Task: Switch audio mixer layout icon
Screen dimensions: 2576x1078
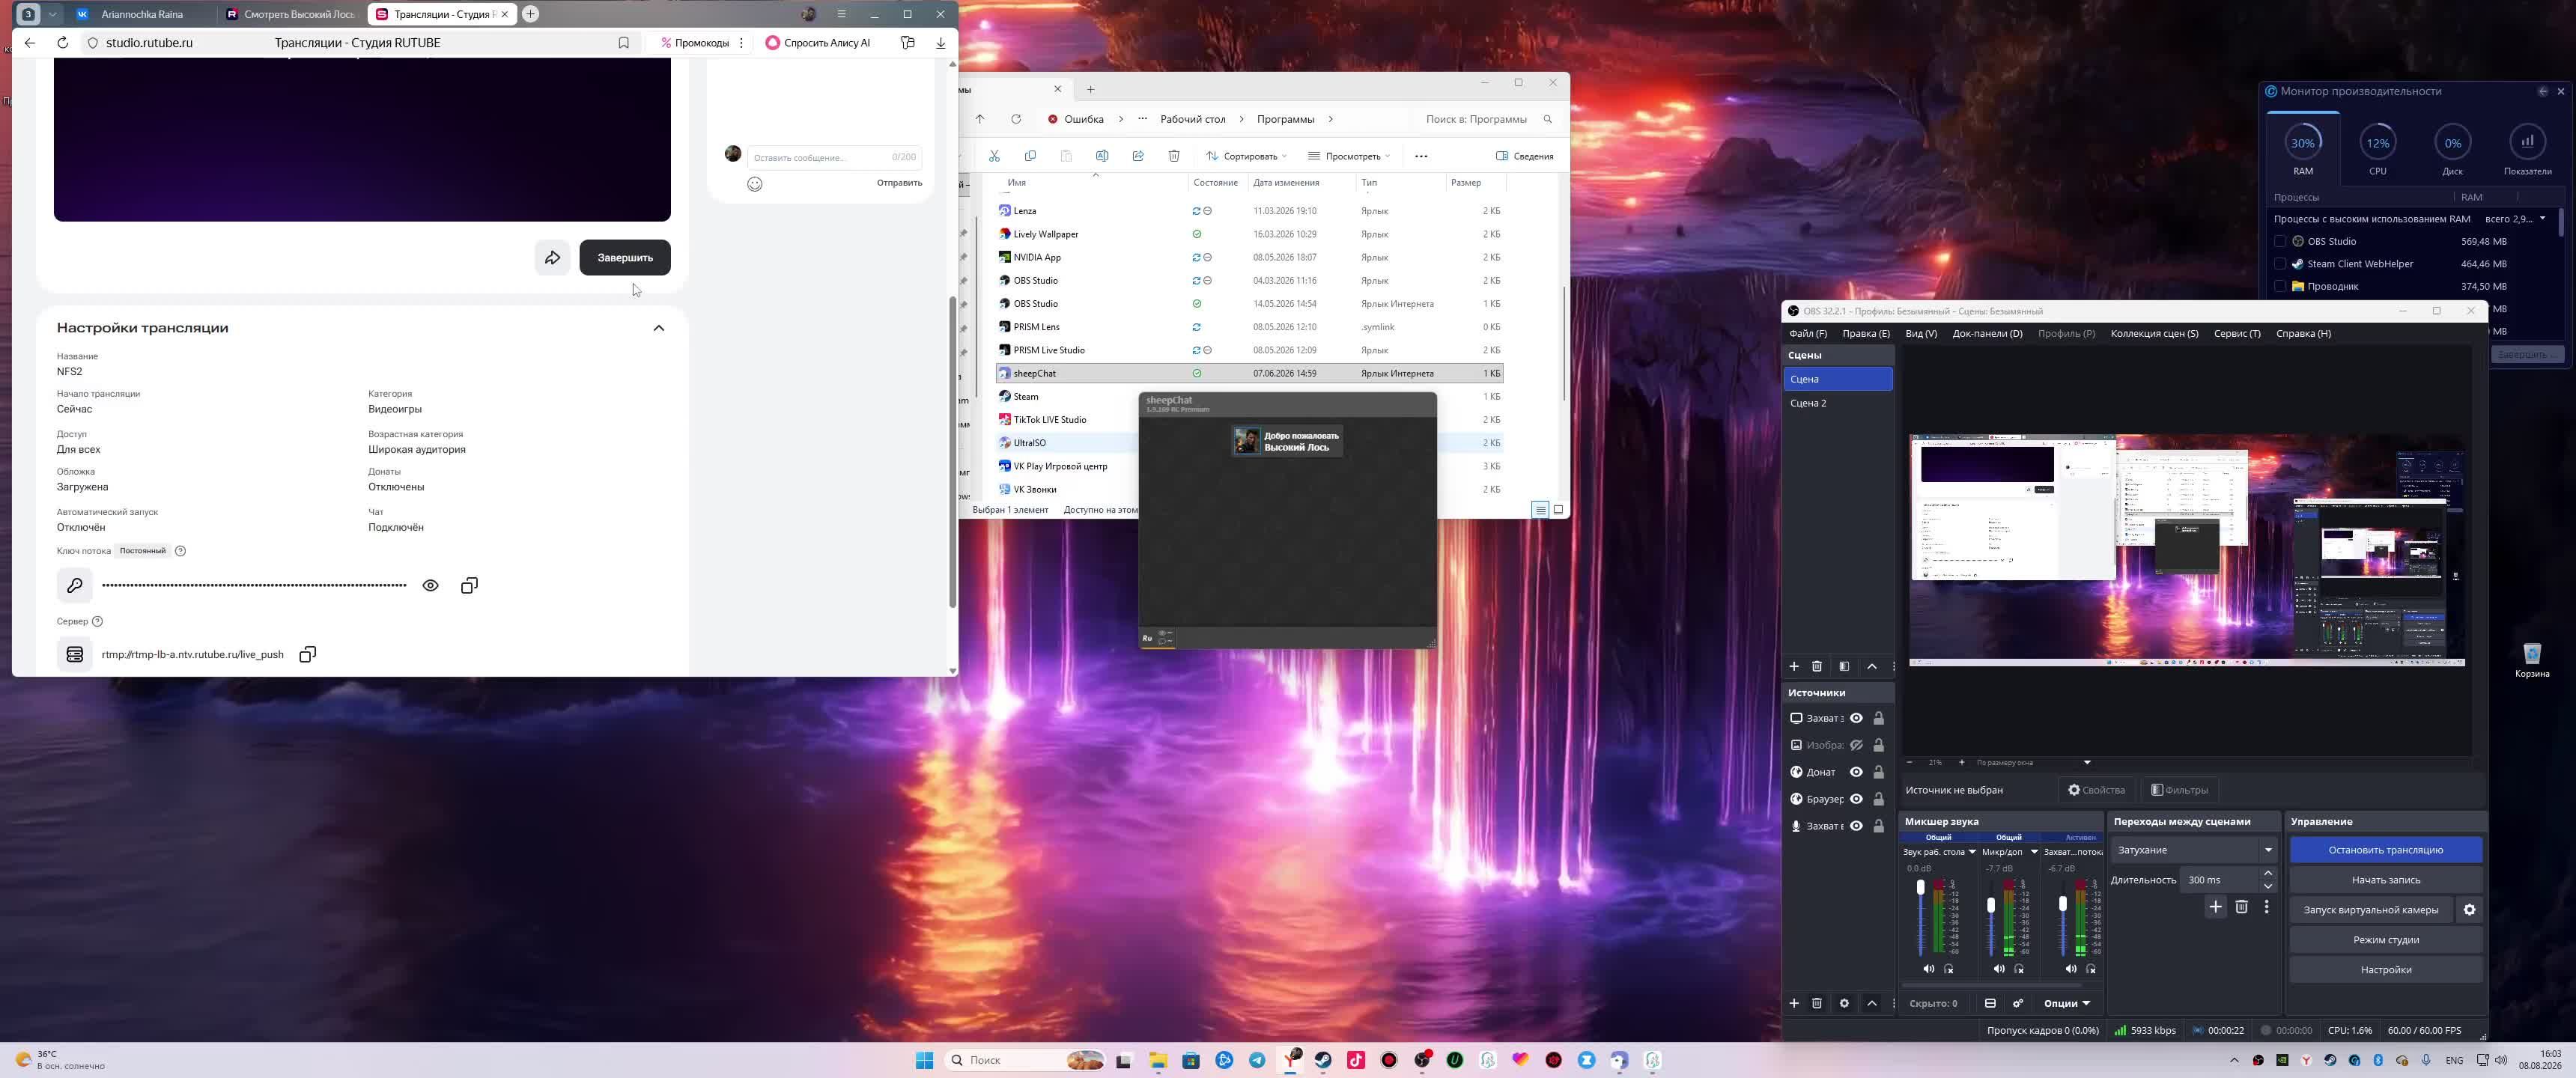Action: coord(1990,1003)
